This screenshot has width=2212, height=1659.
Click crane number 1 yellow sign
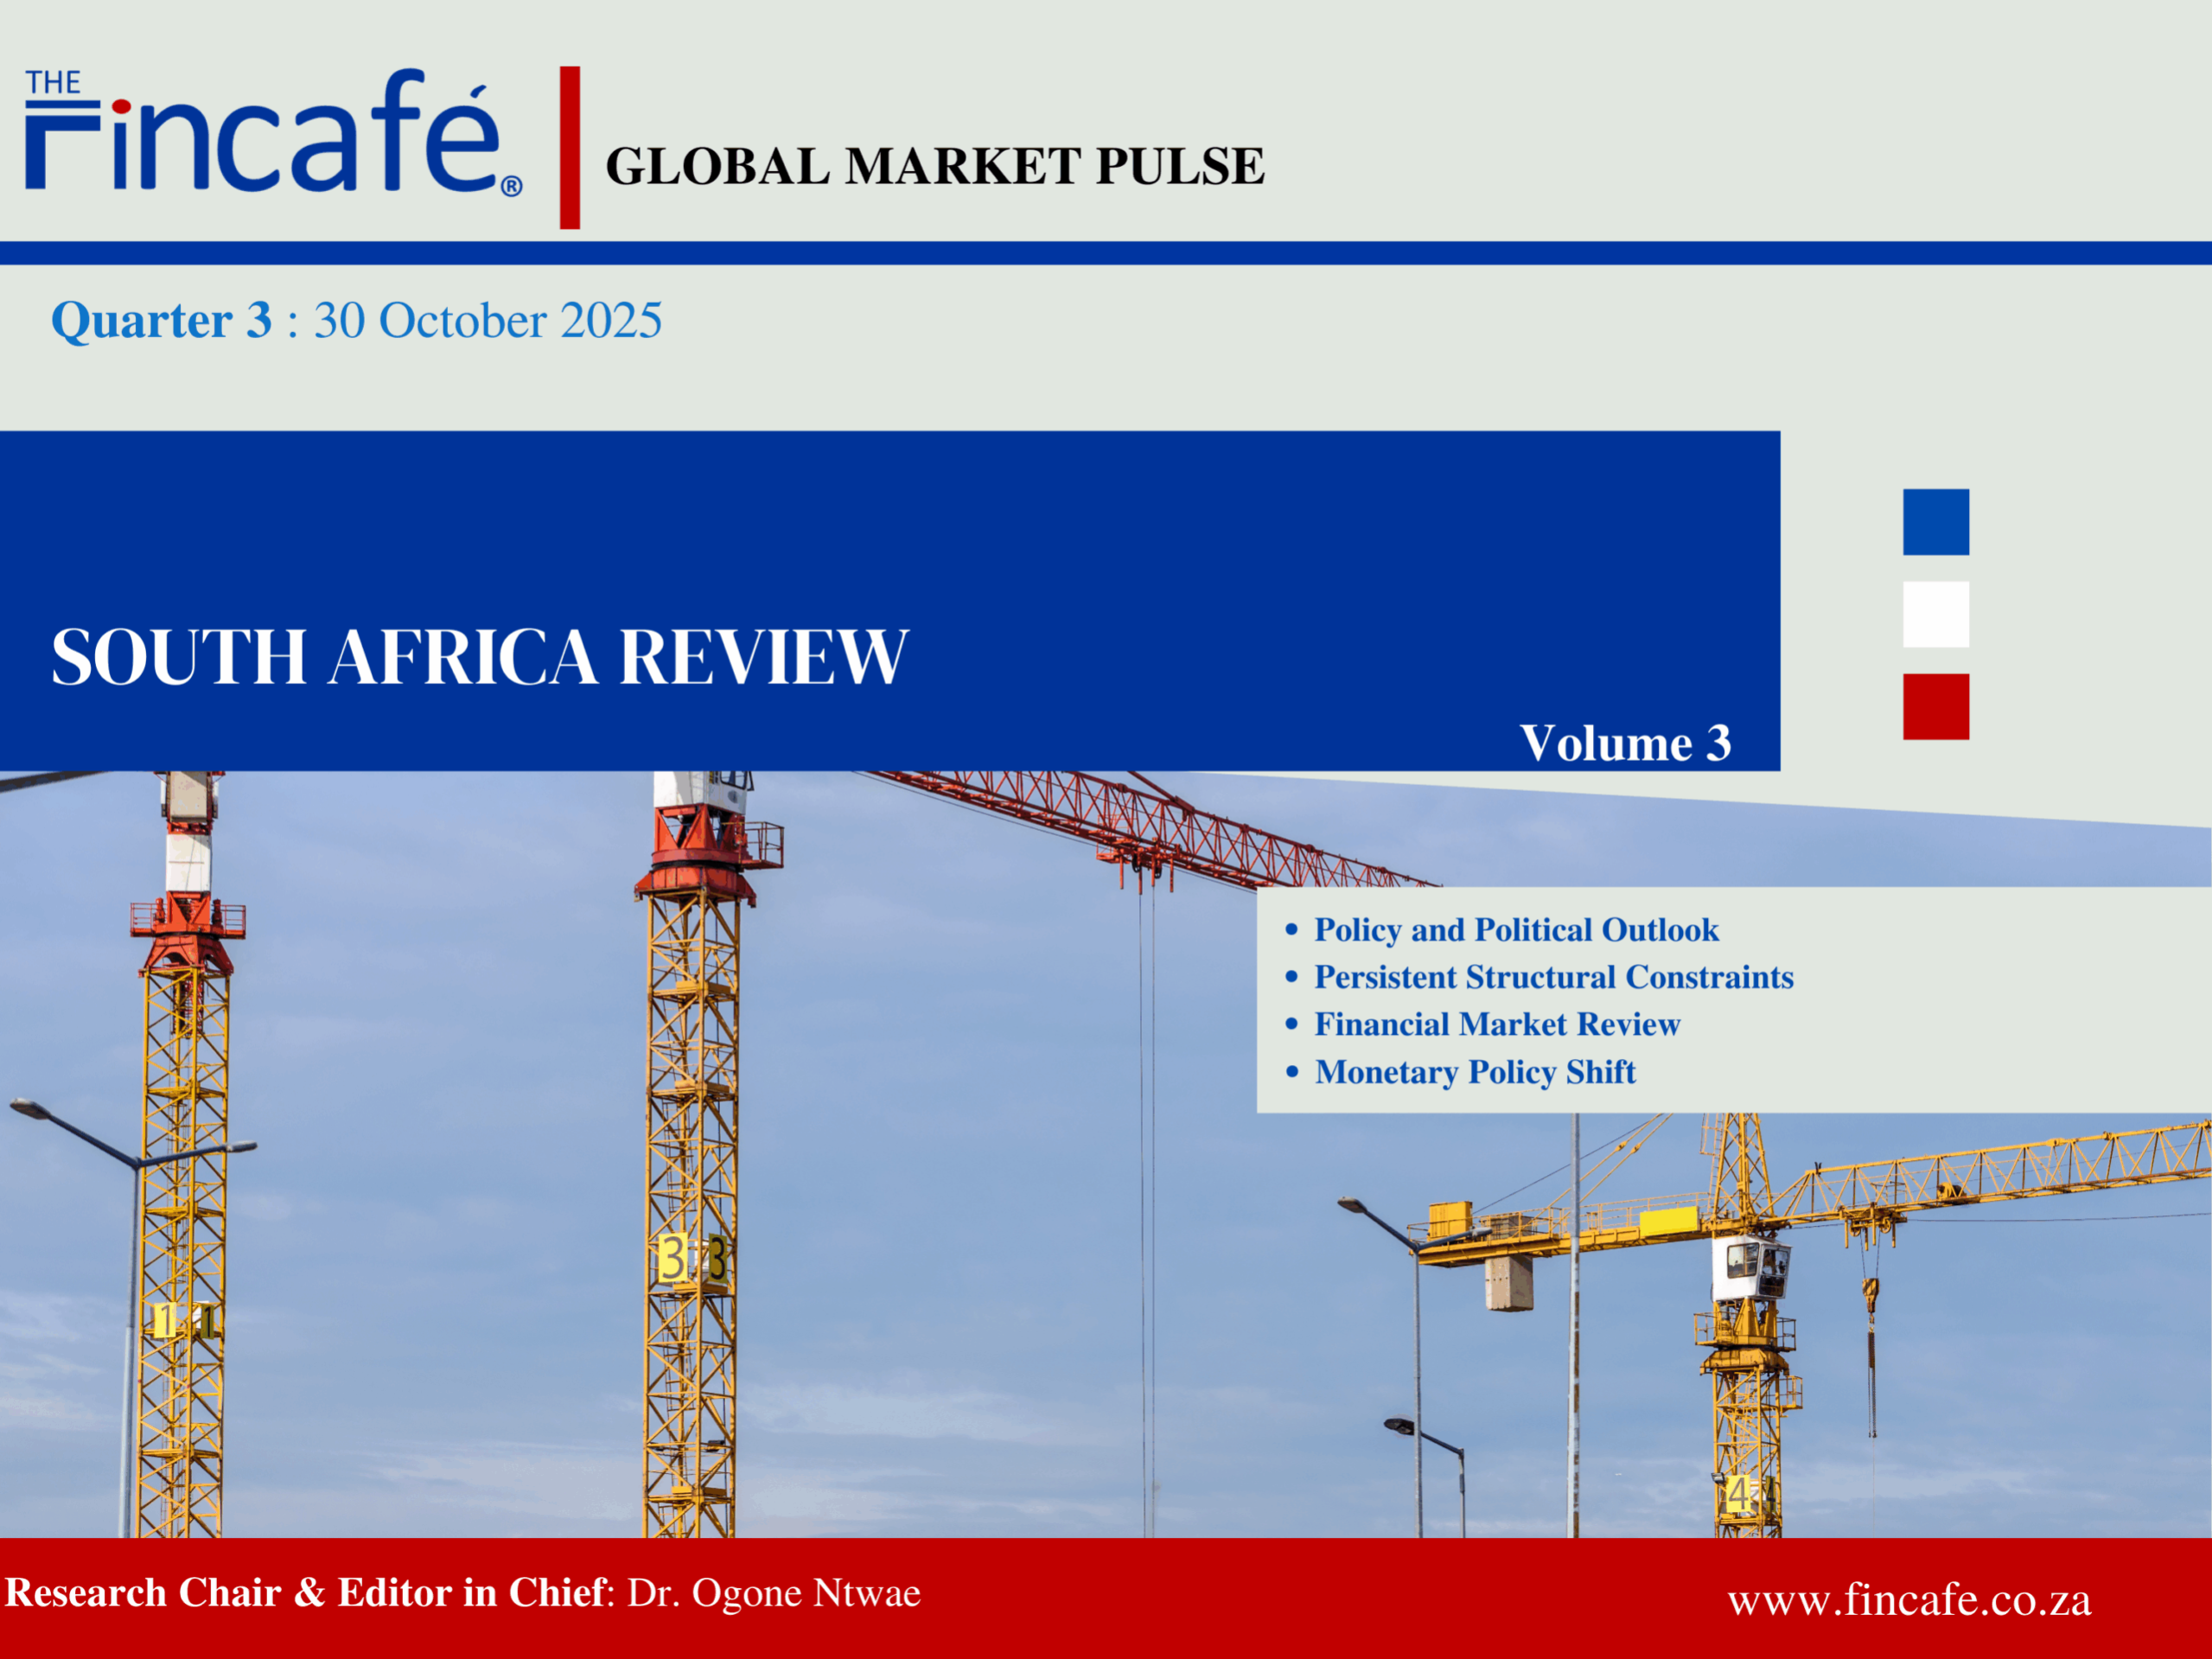(x=166, y=1320)
